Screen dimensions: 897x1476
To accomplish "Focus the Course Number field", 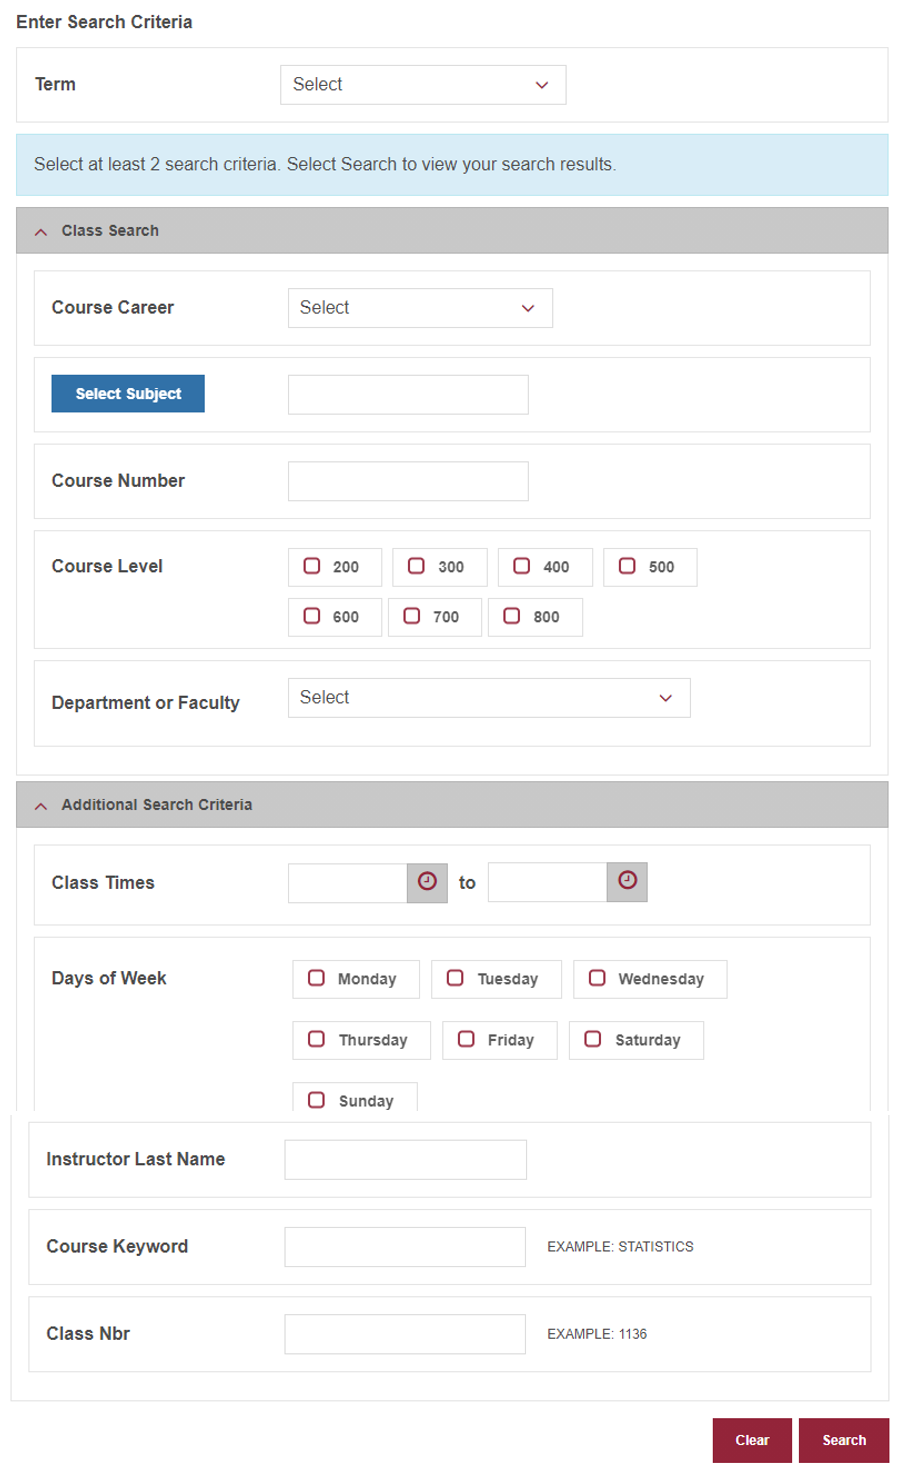I will click(x=408, y=481).
